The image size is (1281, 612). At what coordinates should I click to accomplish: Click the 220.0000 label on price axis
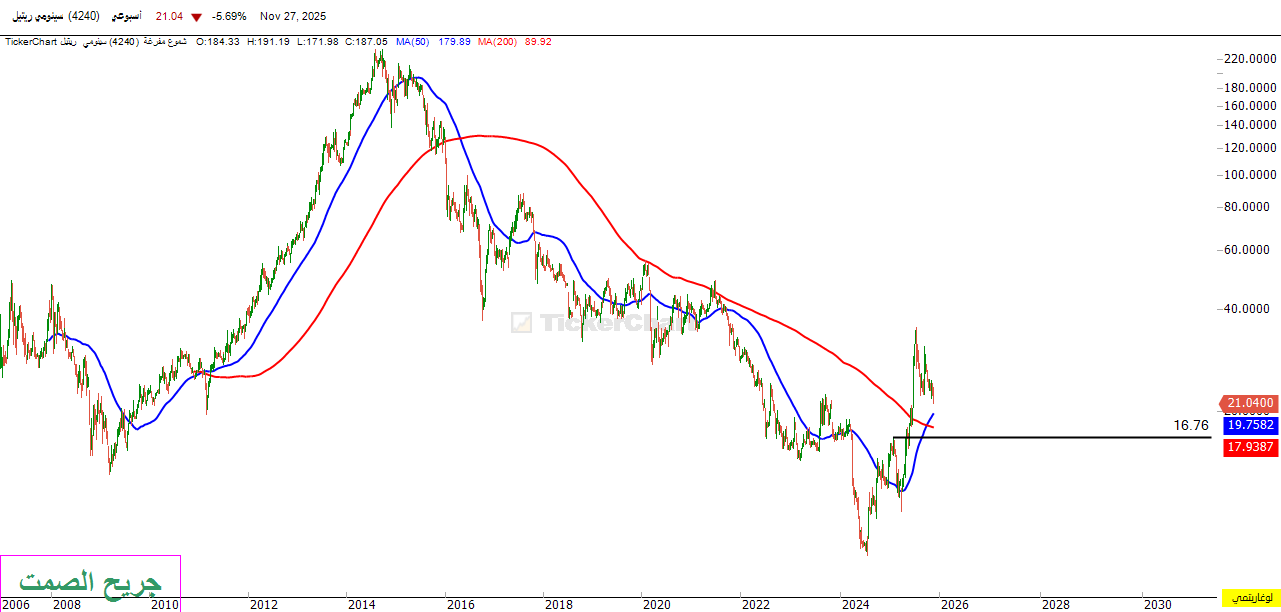pyautogui.click(x=1250, y=59)
